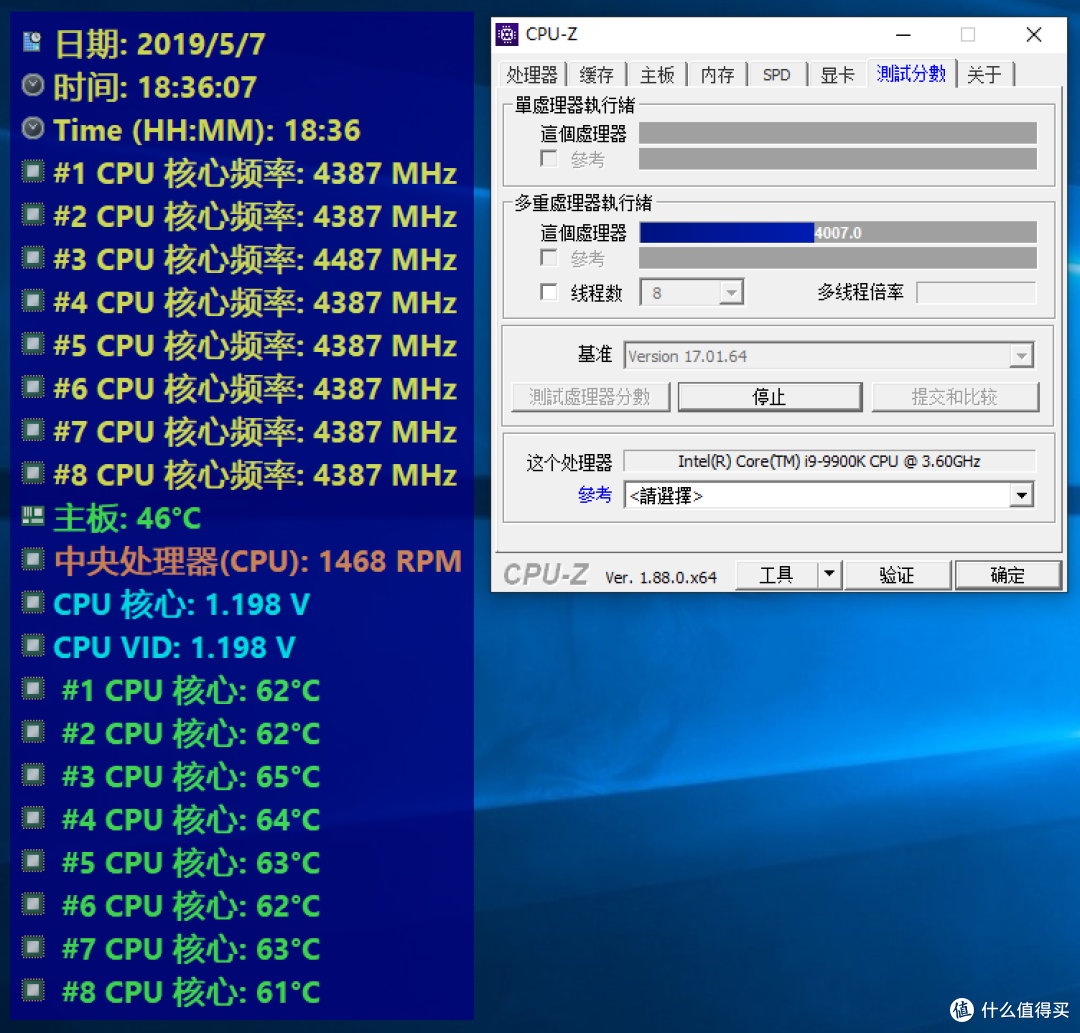Screen dimensions: 1080x1033
Task: Click fan icon beside 中央处理器(CPU) RPM
Action: (32, 559)
